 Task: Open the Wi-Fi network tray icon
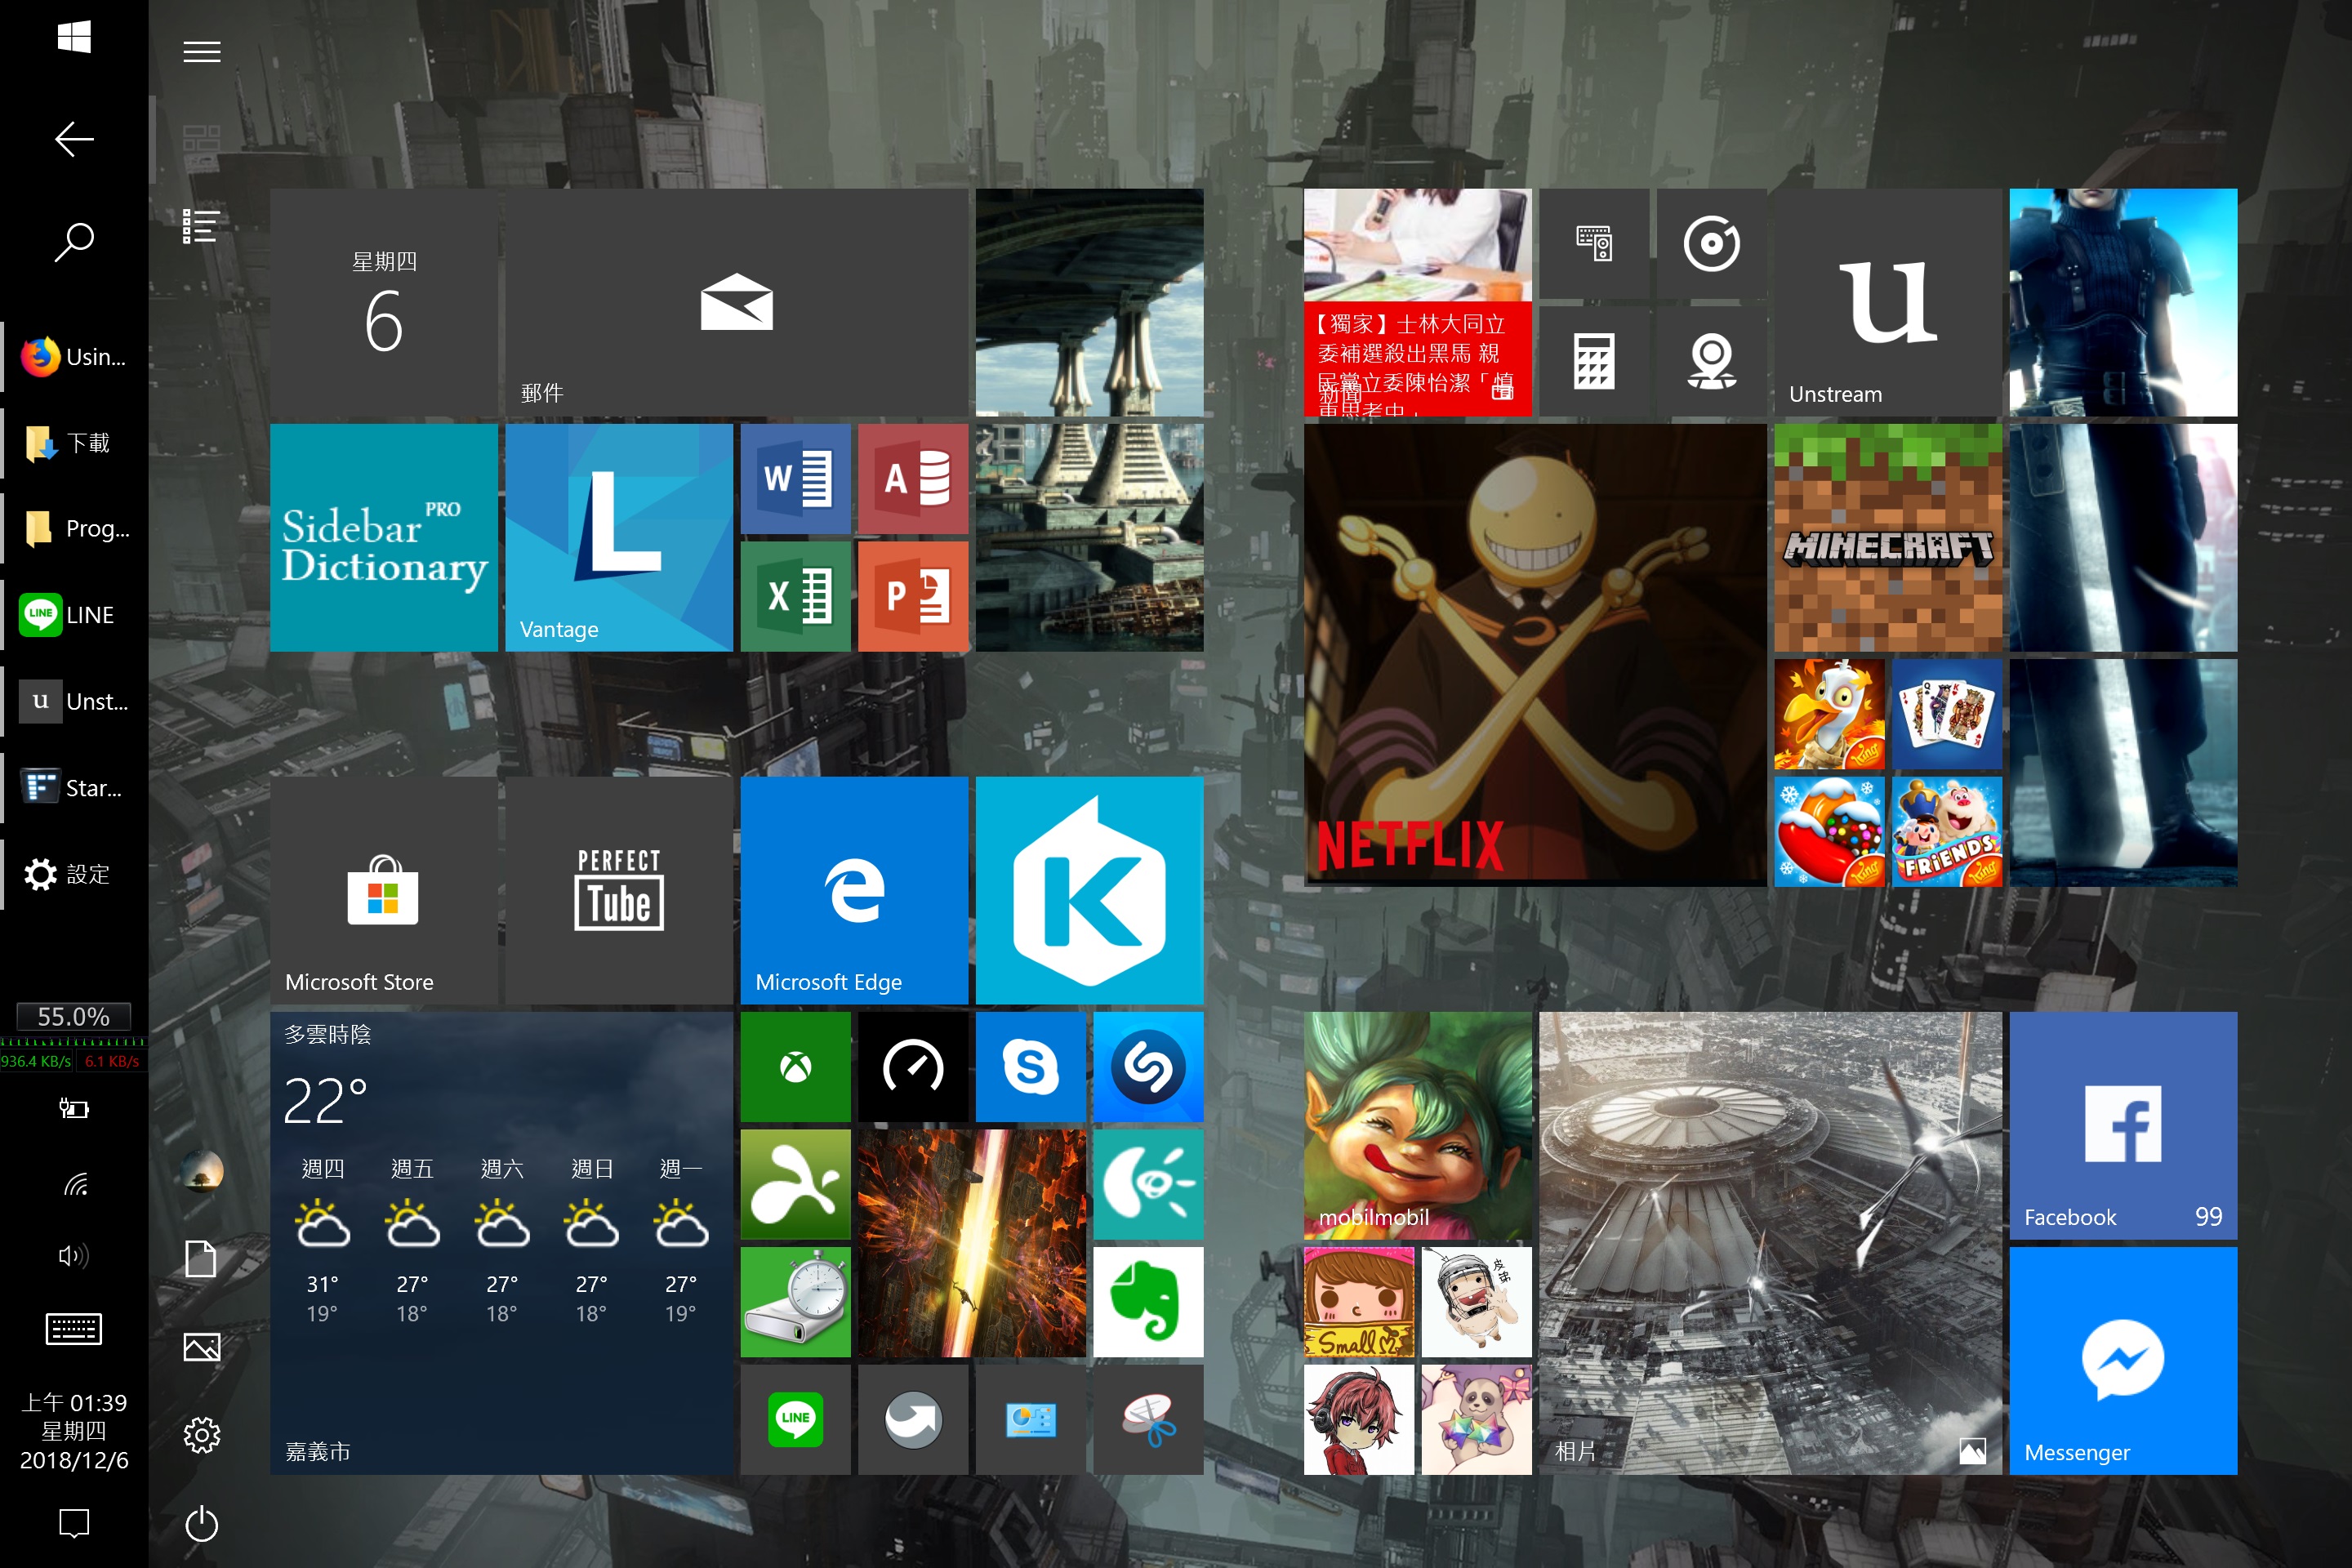74,1185
